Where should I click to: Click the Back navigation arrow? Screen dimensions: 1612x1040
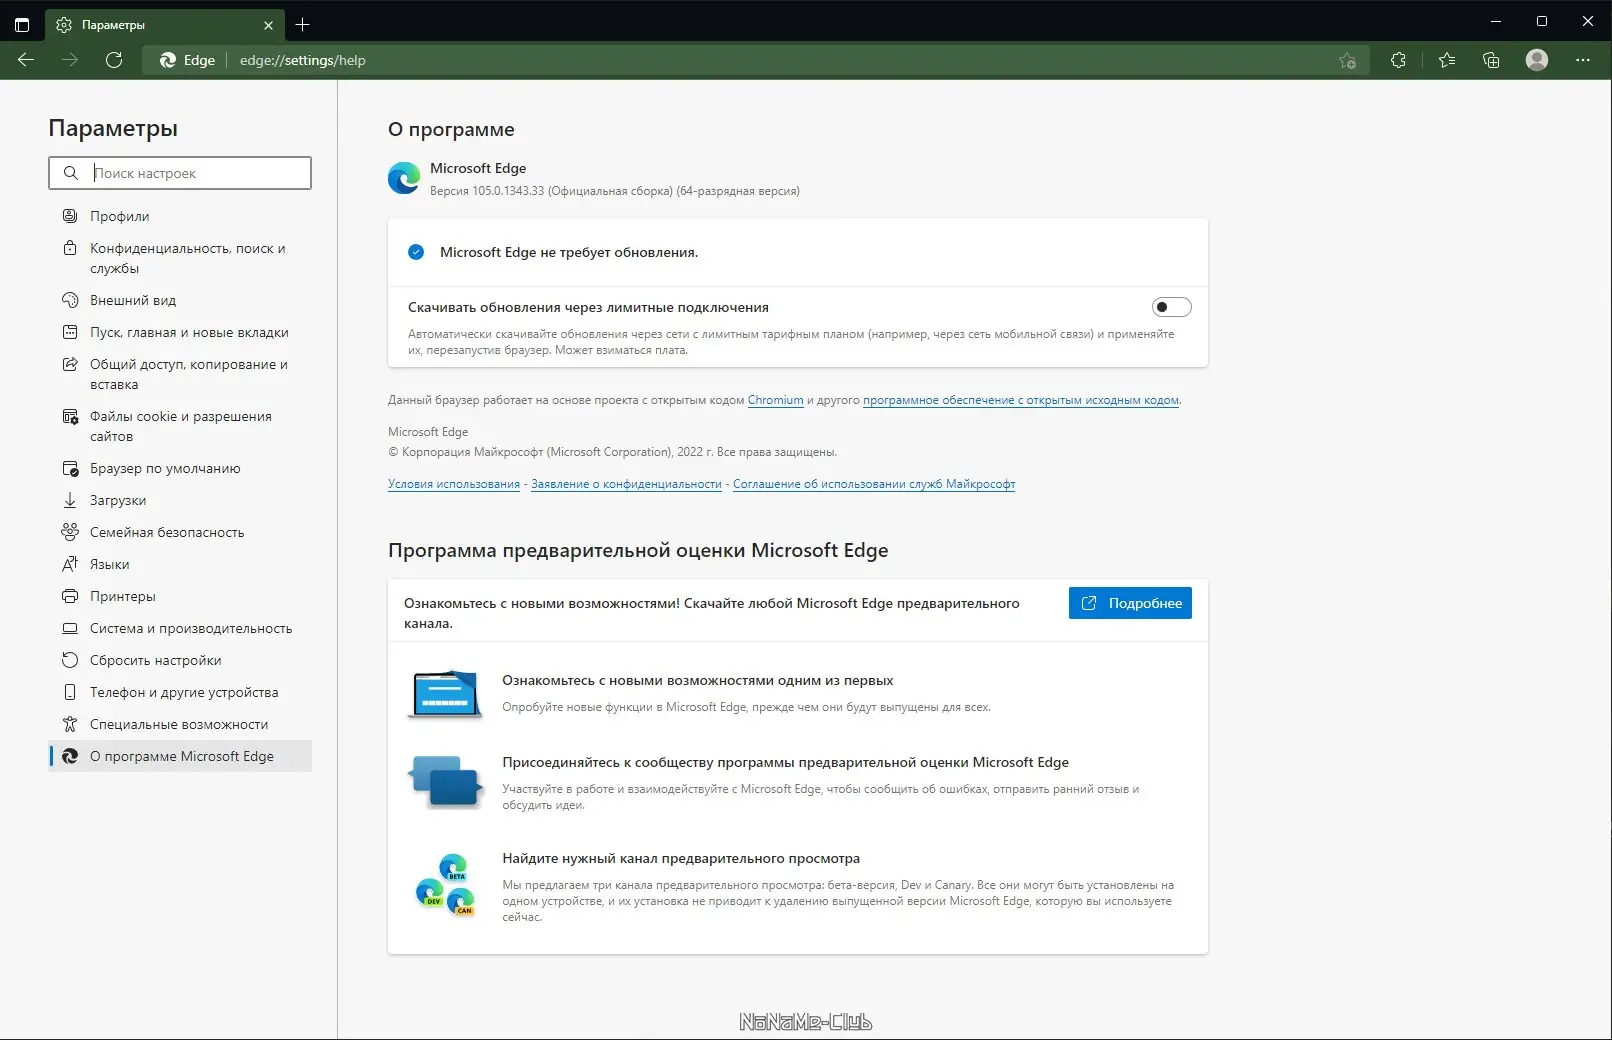coord(26,60)
